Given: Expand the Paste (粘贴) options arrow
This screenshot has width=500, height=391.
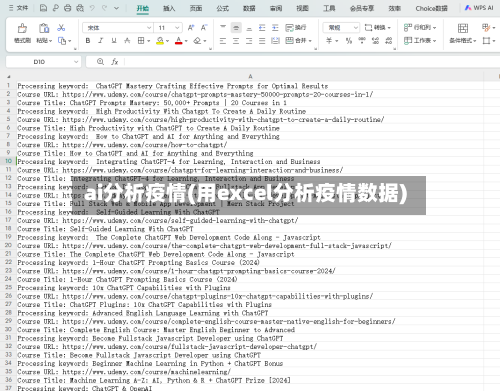Looking at the screenshot, I should coord(51,41).
